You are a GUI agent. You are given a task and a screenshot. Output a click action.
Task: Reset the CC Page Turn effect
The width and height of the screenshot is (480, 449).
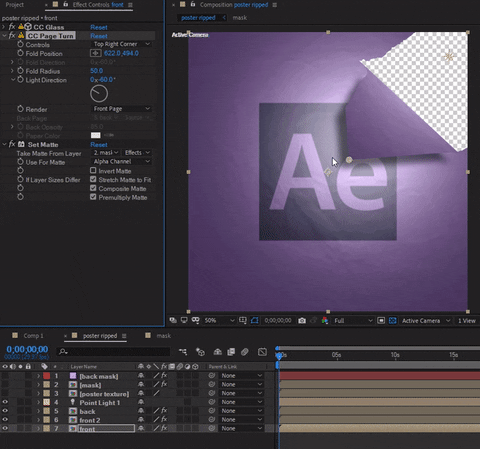[x=99, y=36]
